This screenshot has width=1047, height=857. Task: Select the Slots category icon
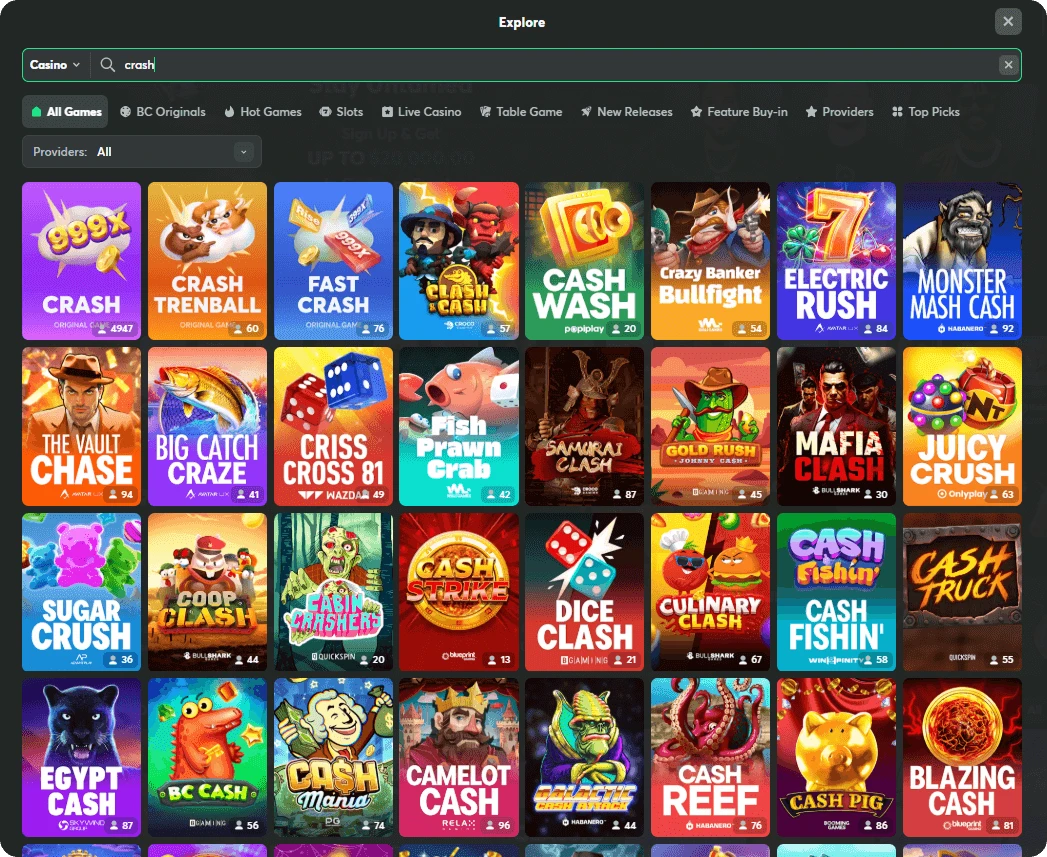point(325,111)
